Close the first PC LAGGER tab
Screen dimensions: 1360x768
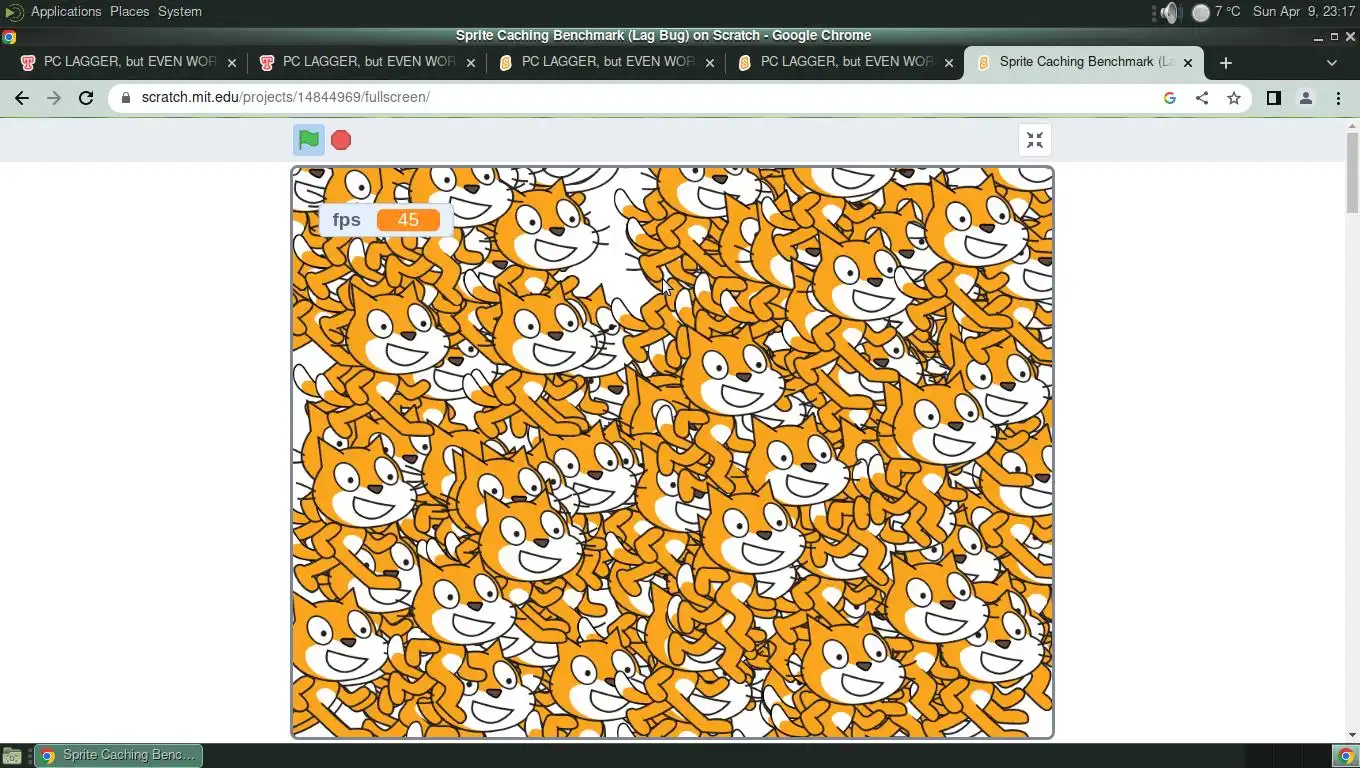point(232,62)
